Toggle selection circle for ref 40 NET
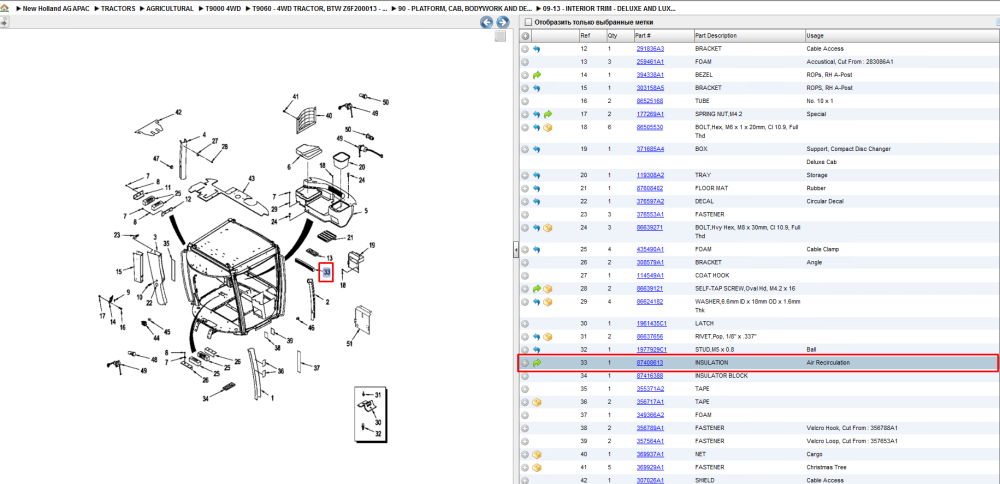 point(525,454)
